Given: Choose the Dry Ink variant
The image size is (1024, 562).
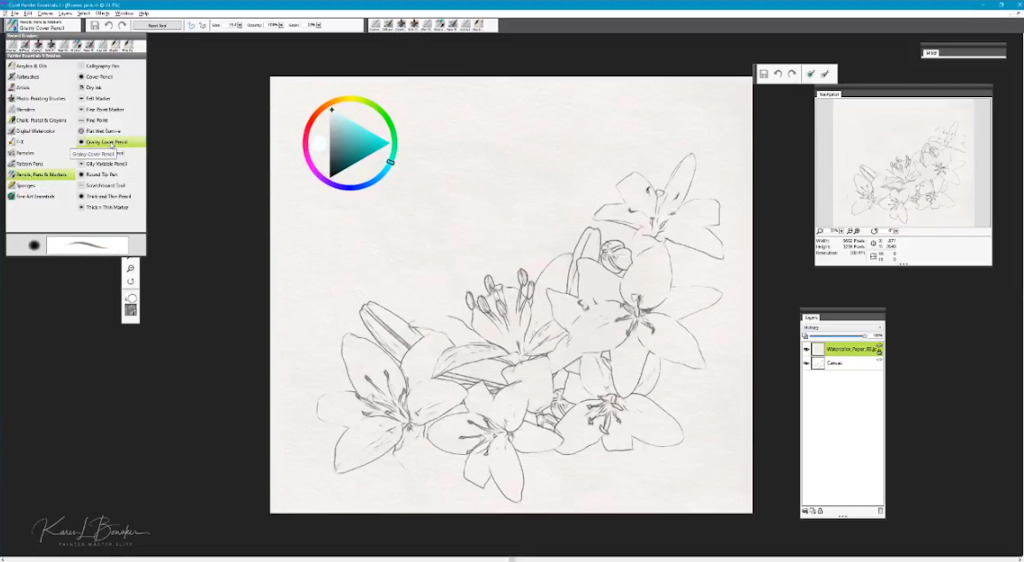Looking at the screenshot, I should coord(110,87).
